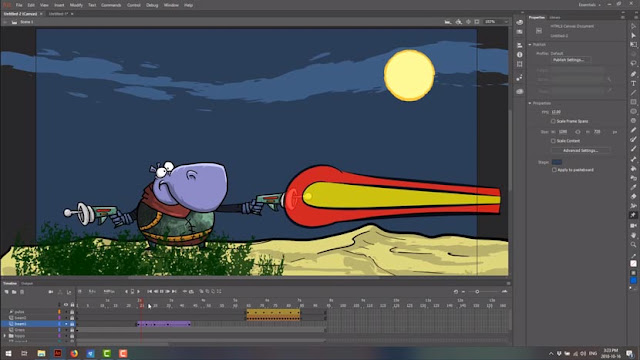The height and width of the screenshot is (360, 640).
Task: Select the Zoom magnifier tool
Action: tap(633, 245)
